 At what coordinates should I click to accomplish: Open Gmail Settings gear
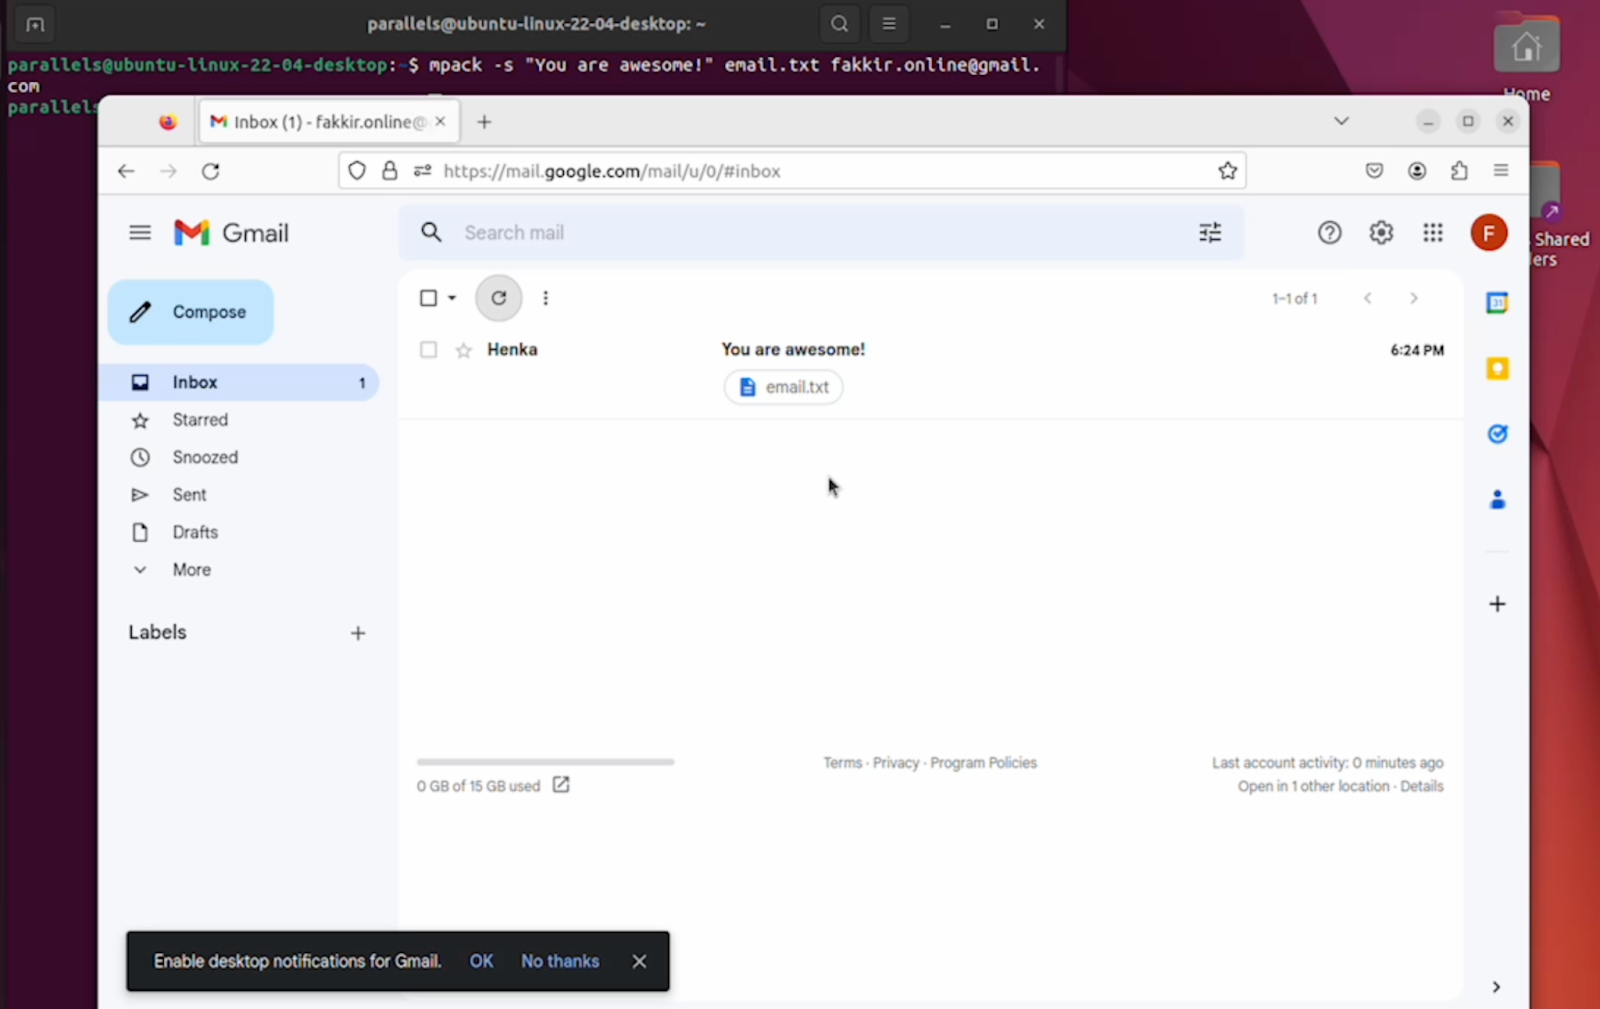[1381, 233]
